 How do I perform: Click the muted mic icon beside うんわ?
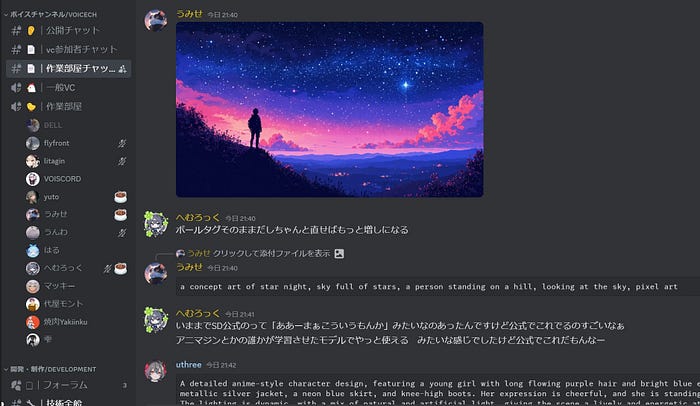122,232
